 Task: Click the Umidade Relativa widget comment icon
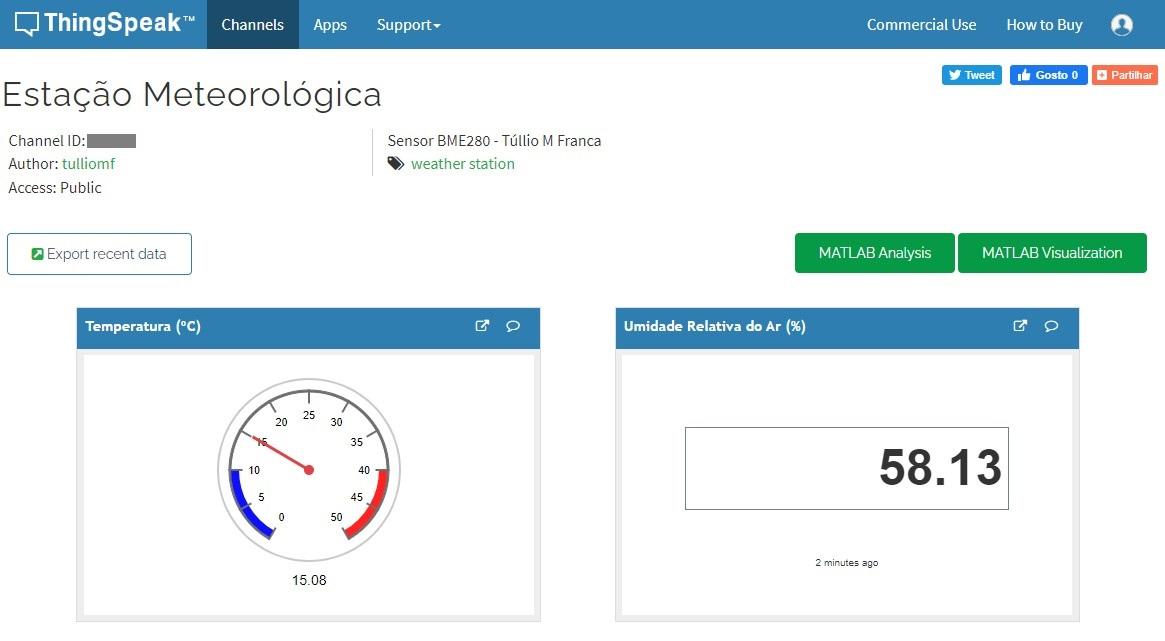(1051, 325)
